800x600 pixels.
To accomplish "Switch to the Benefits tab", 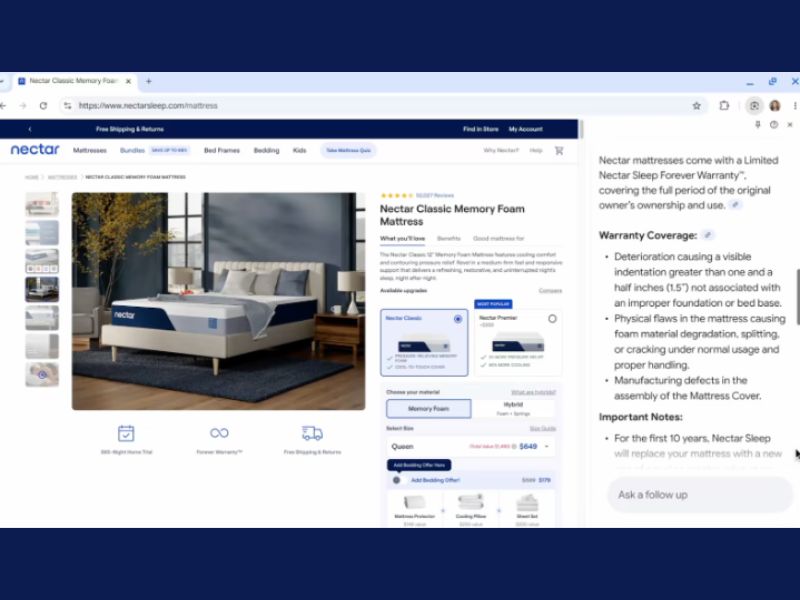I will [449, 239].
